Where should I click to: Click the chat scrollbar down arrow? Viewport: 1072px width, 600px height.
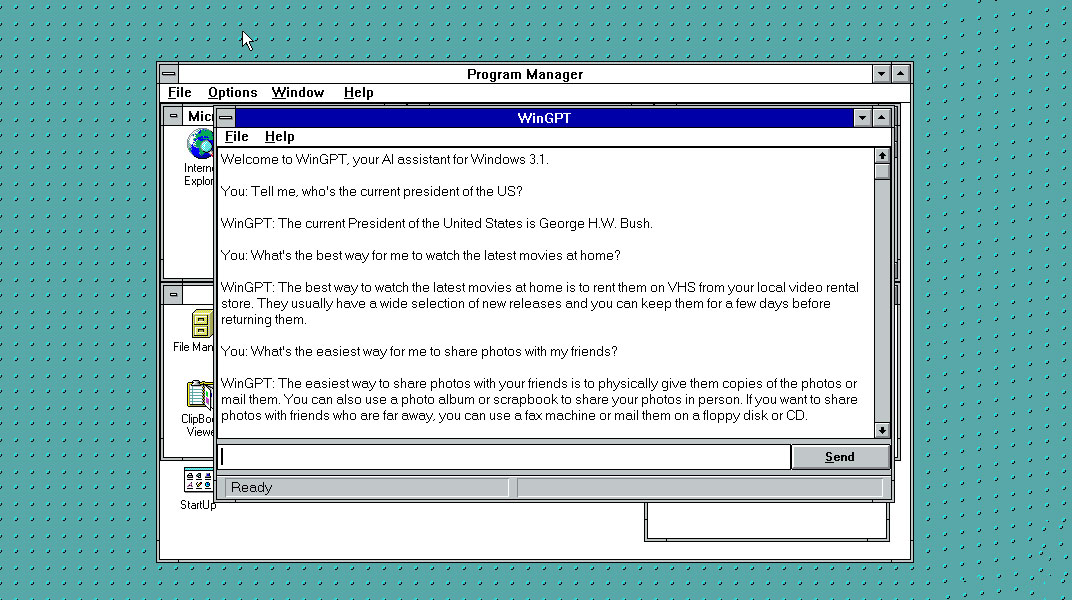[882, 430]
